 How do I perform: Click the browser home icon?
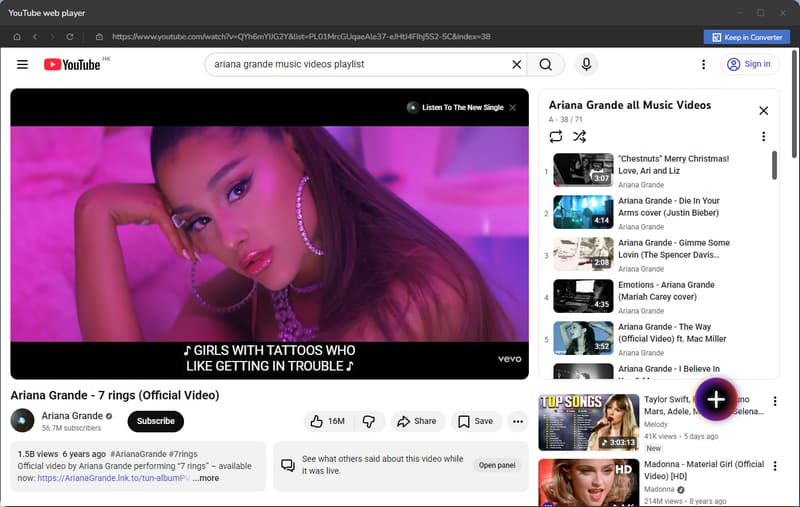tap(17, 37)
